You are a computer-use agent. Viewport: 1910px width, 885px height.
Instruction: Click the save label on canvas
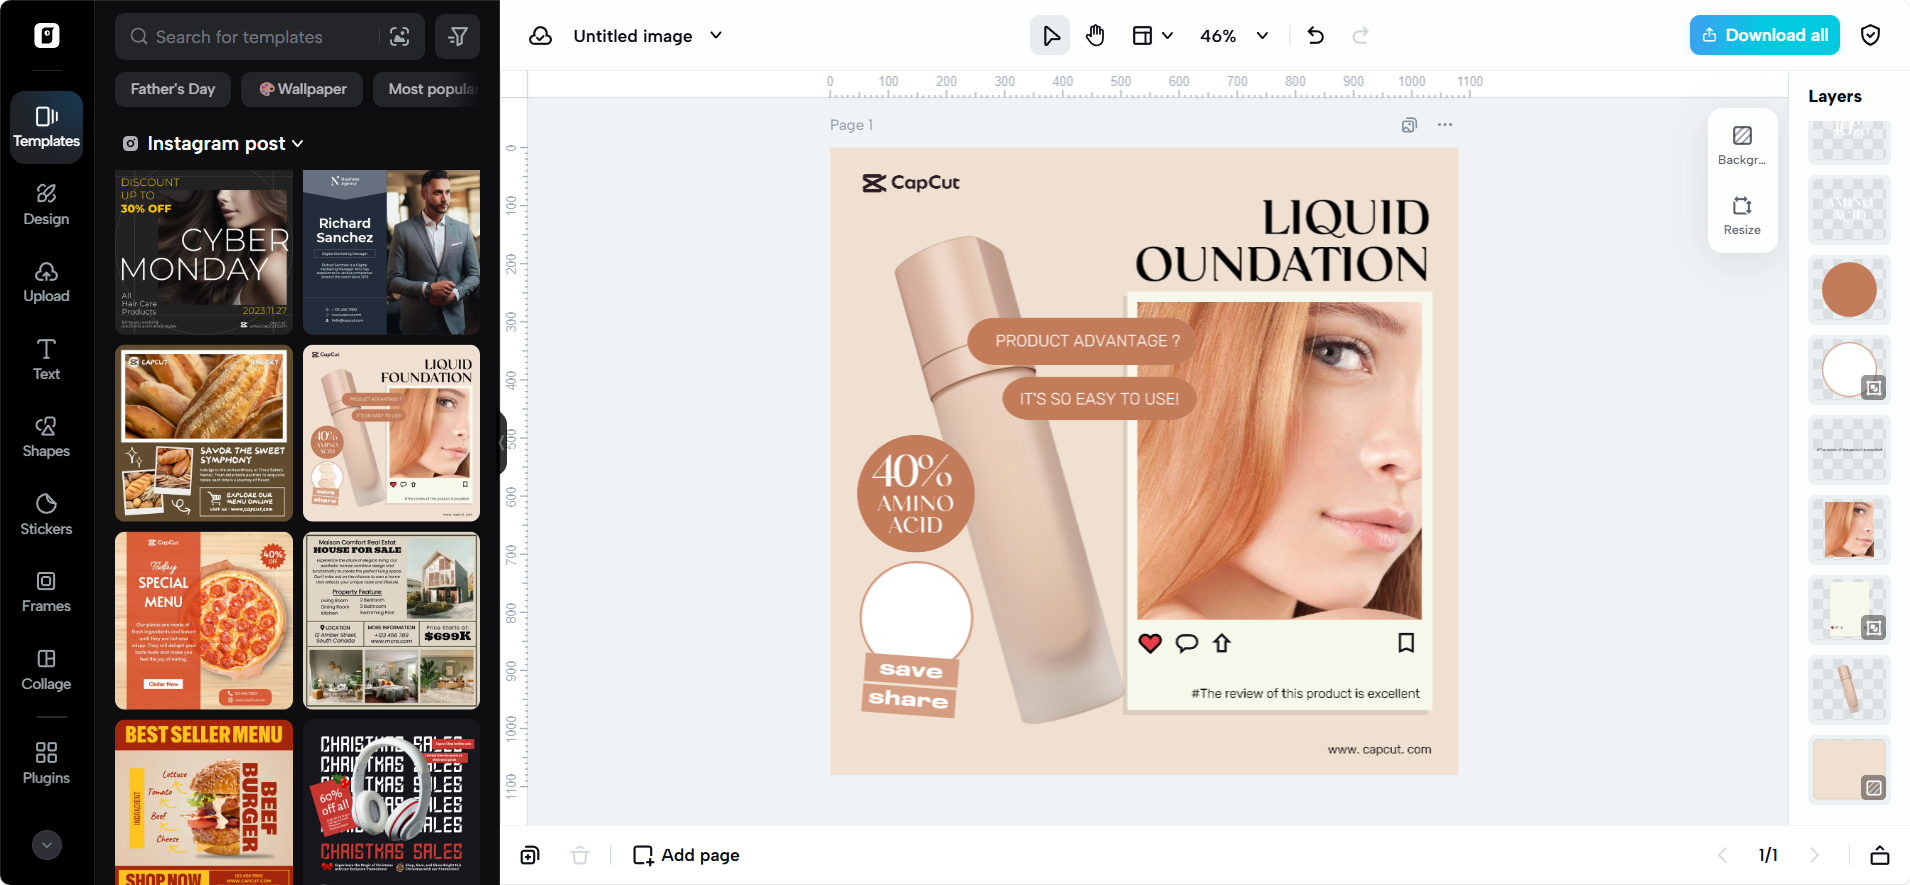[x=910, y=670]
